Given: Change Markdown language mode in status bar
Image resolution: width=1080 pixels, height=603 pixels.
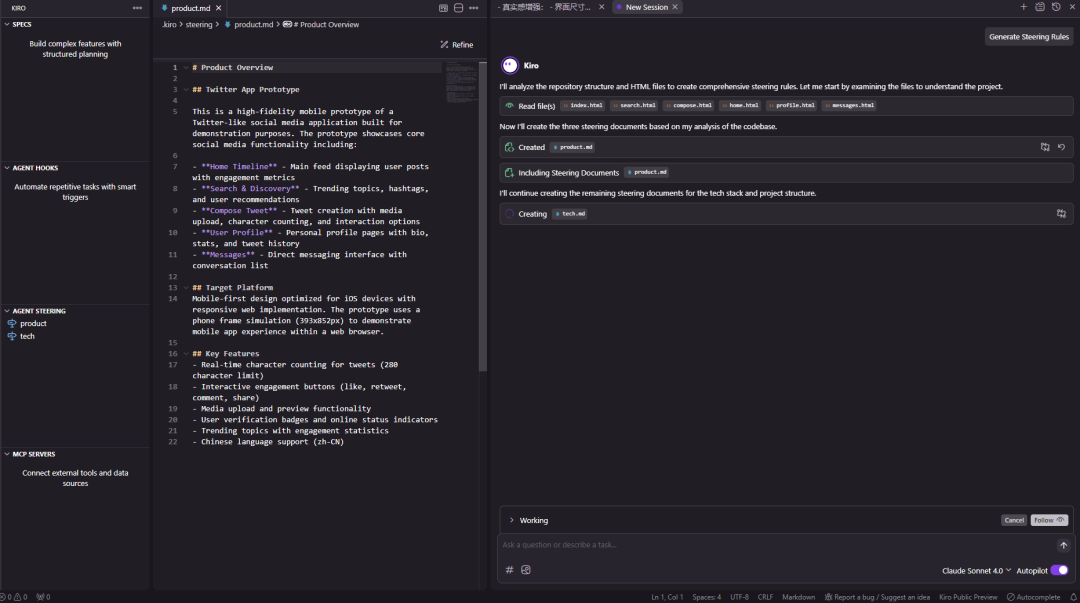Looking at the screenshot, I should [x=798, y=597].
